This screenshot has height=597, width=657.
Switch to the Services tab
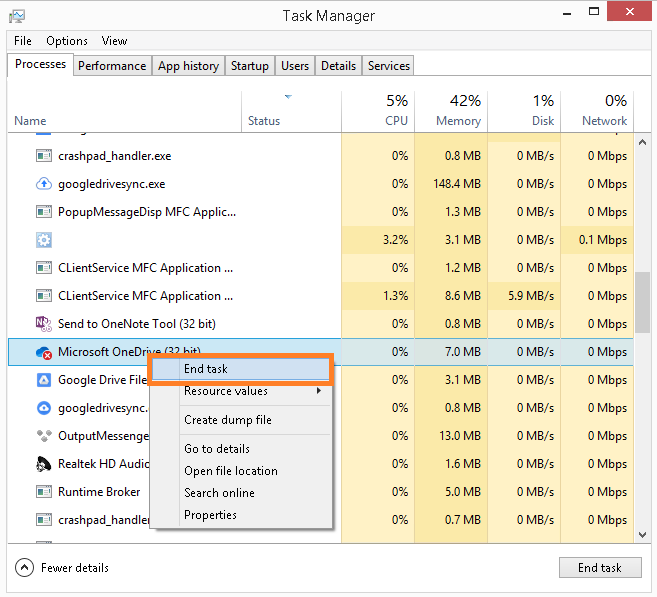coord(389,66)
